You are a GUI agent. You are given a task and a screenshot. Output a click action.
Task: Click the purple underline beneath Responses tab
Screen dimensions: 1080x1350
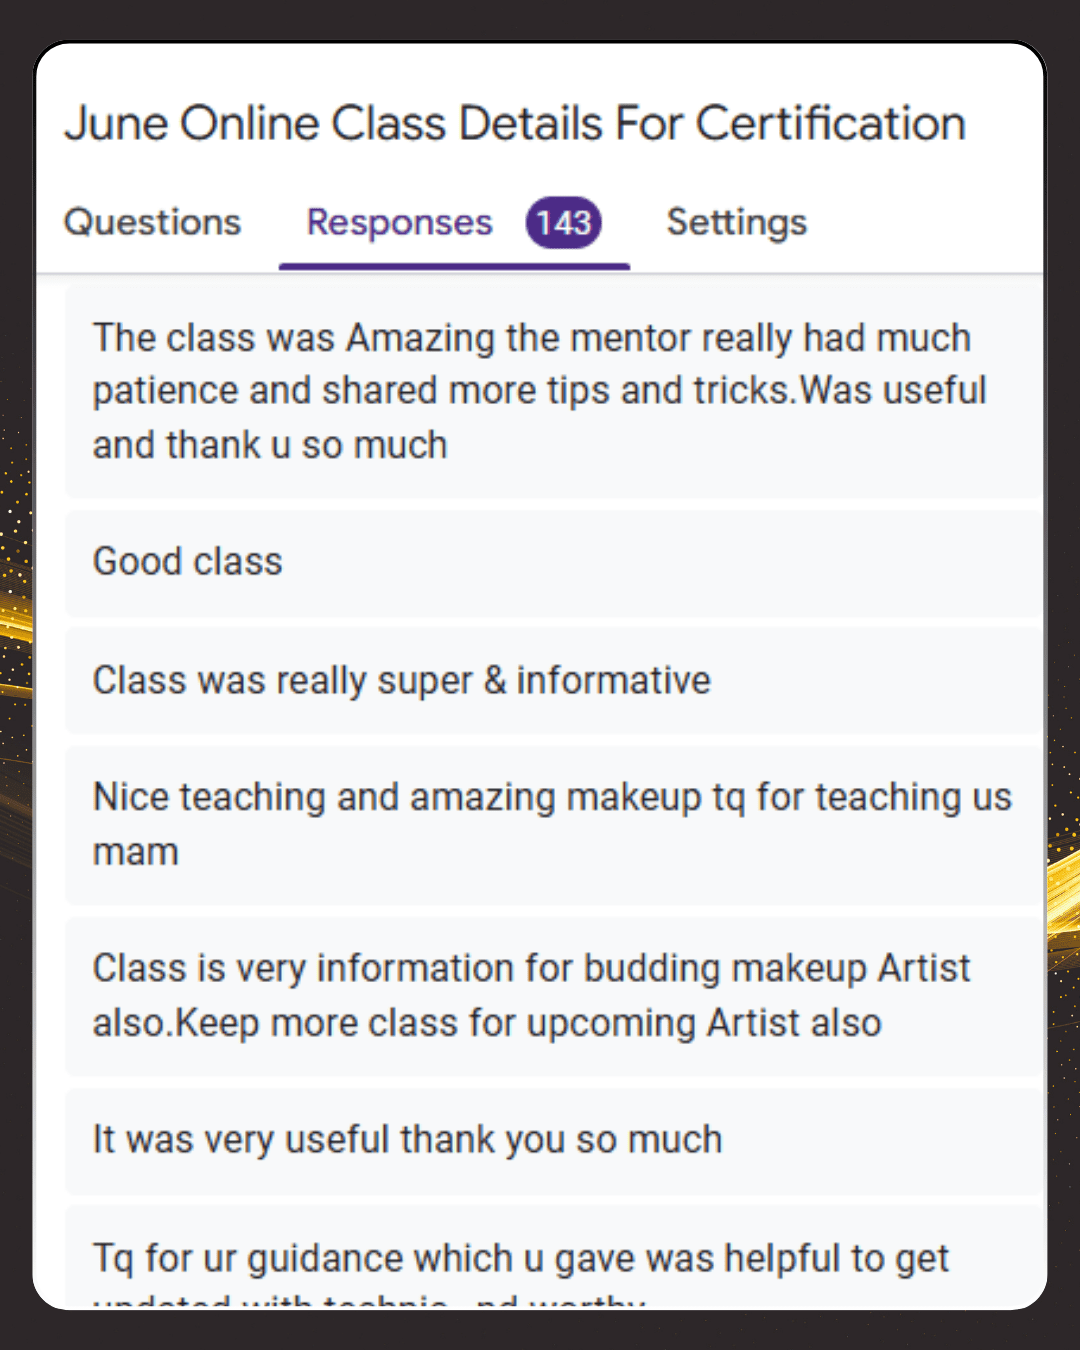tap(454, 266)
